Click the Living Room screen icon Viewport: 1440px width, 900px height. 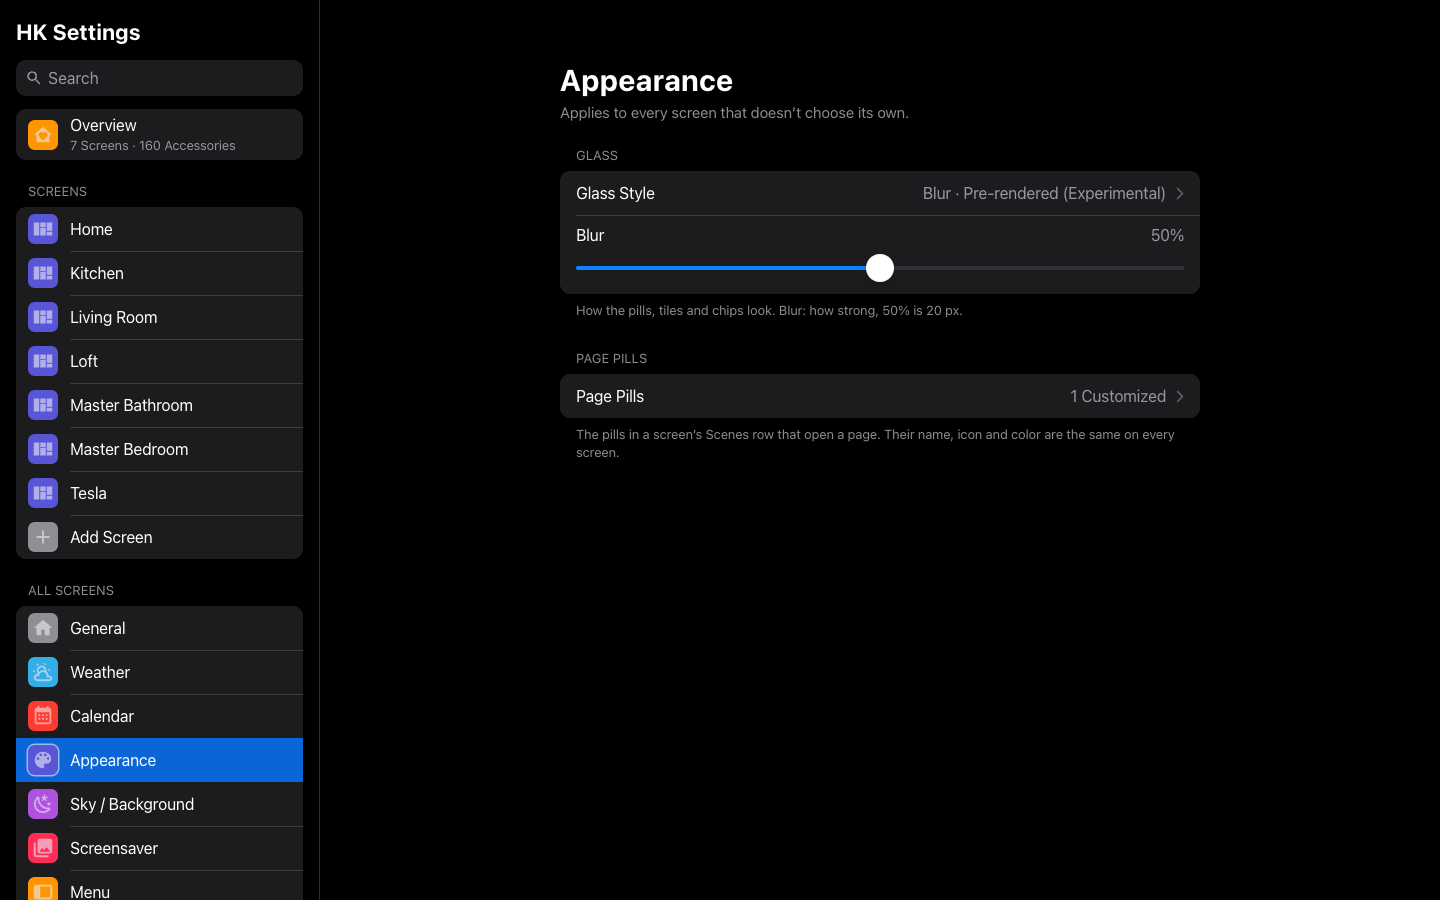click(x=43, y=317)
